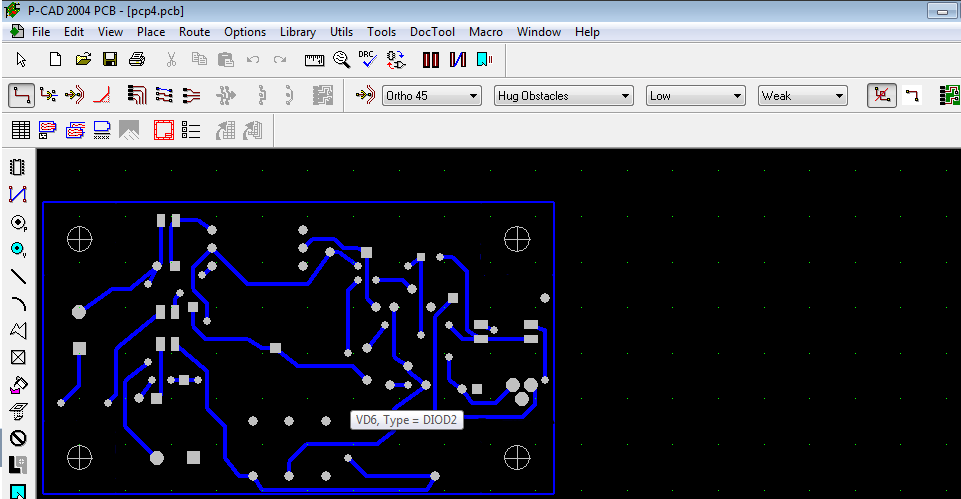Open the Hug Obstacles dropdown

click(x=563, y=96)
